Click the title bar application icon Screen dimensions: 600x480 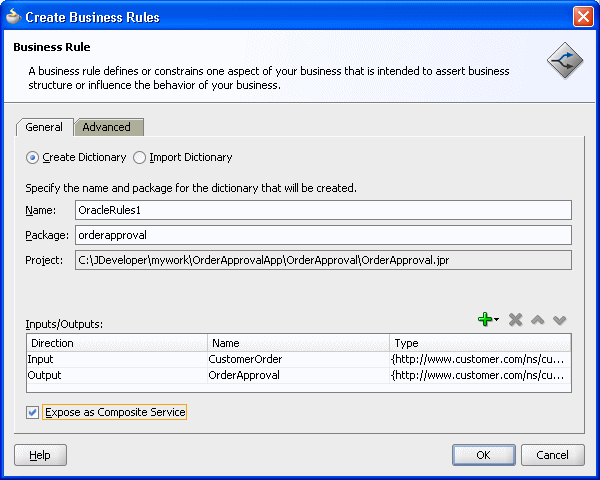point(13,16)
